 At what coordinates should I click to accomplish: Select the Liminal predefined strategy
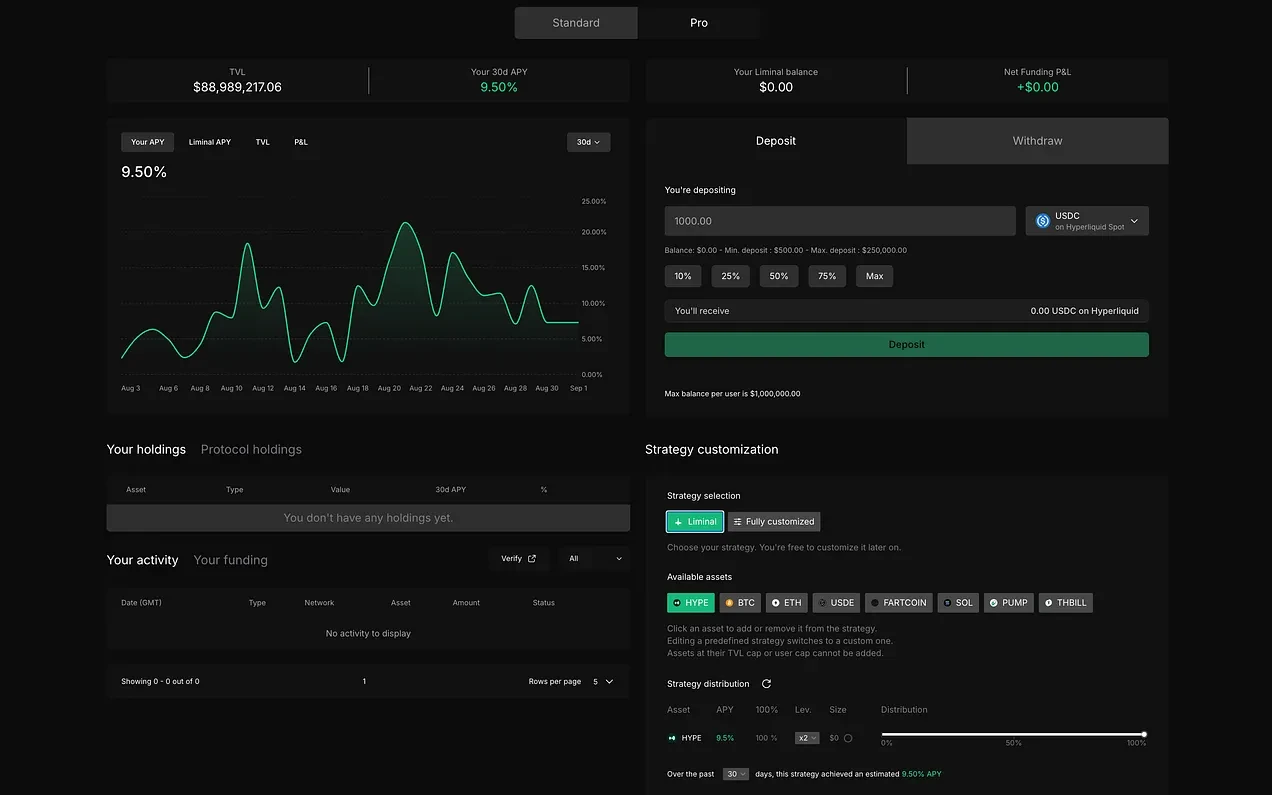(x=694, y=521)
